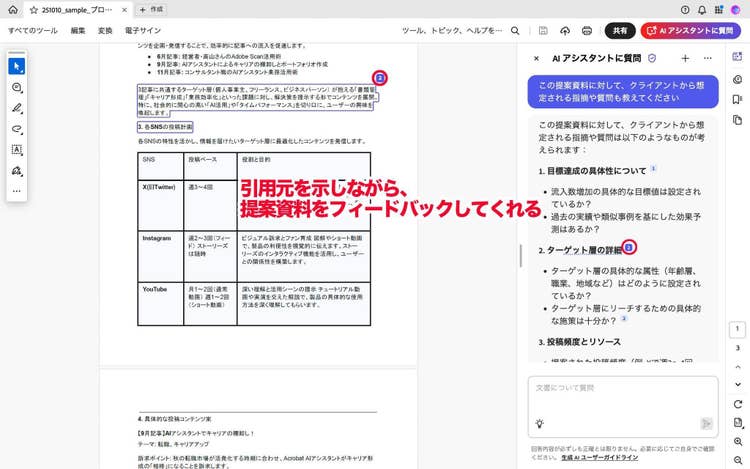Click the rotate page icon
The image size is (750, 469).
click(737, 403)
